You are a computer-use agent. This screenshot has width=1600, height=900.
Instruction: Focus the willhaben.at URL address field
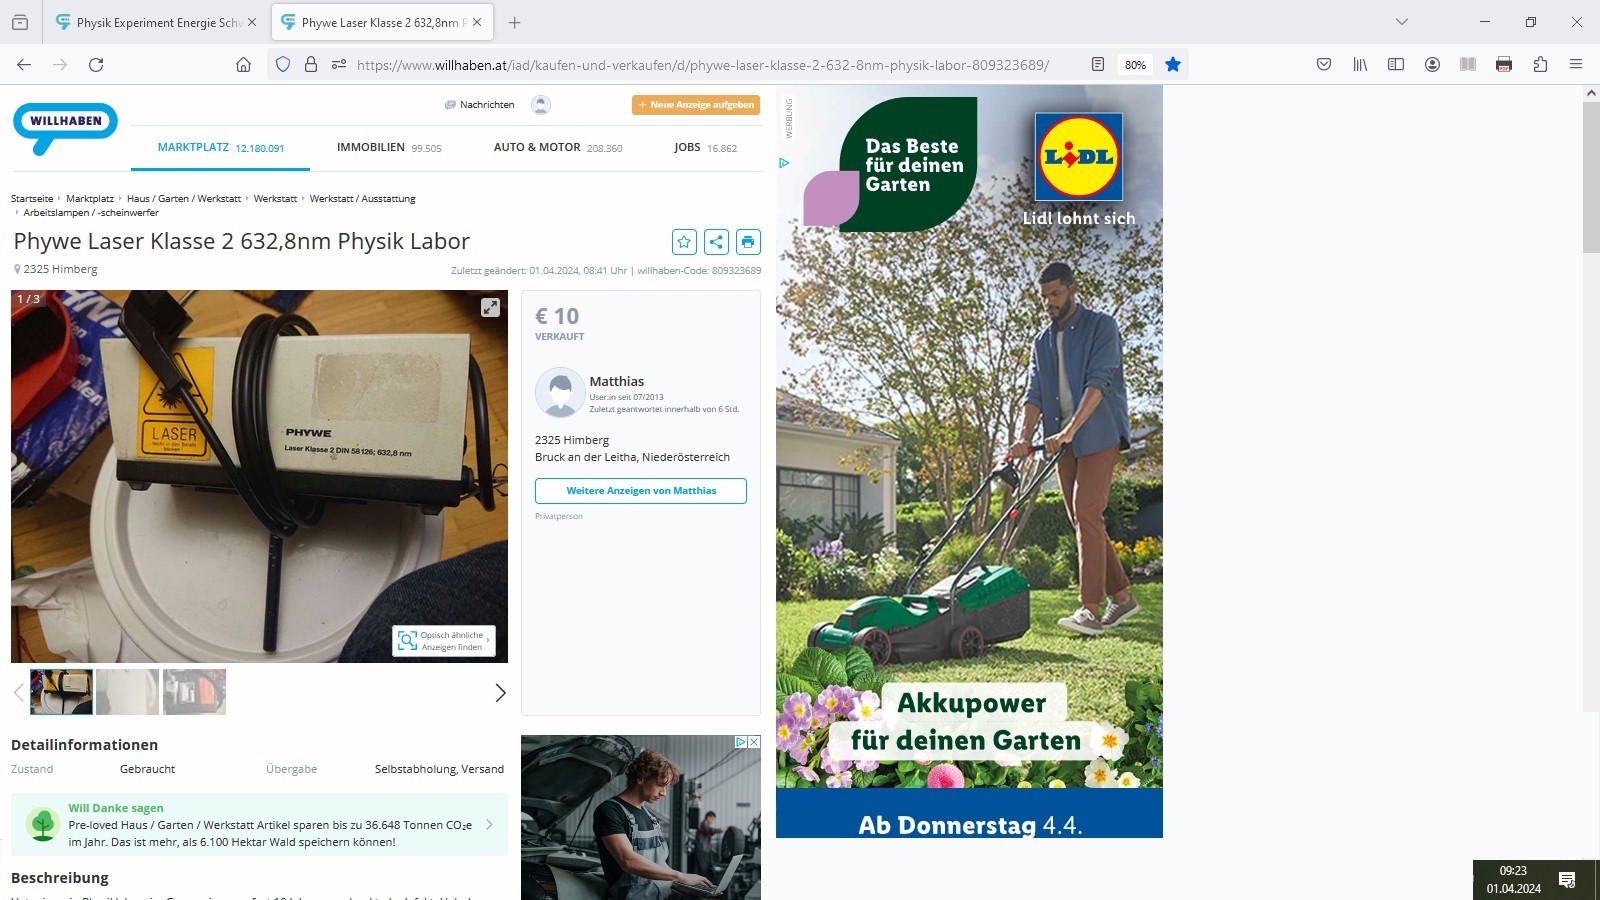(702, 65)
